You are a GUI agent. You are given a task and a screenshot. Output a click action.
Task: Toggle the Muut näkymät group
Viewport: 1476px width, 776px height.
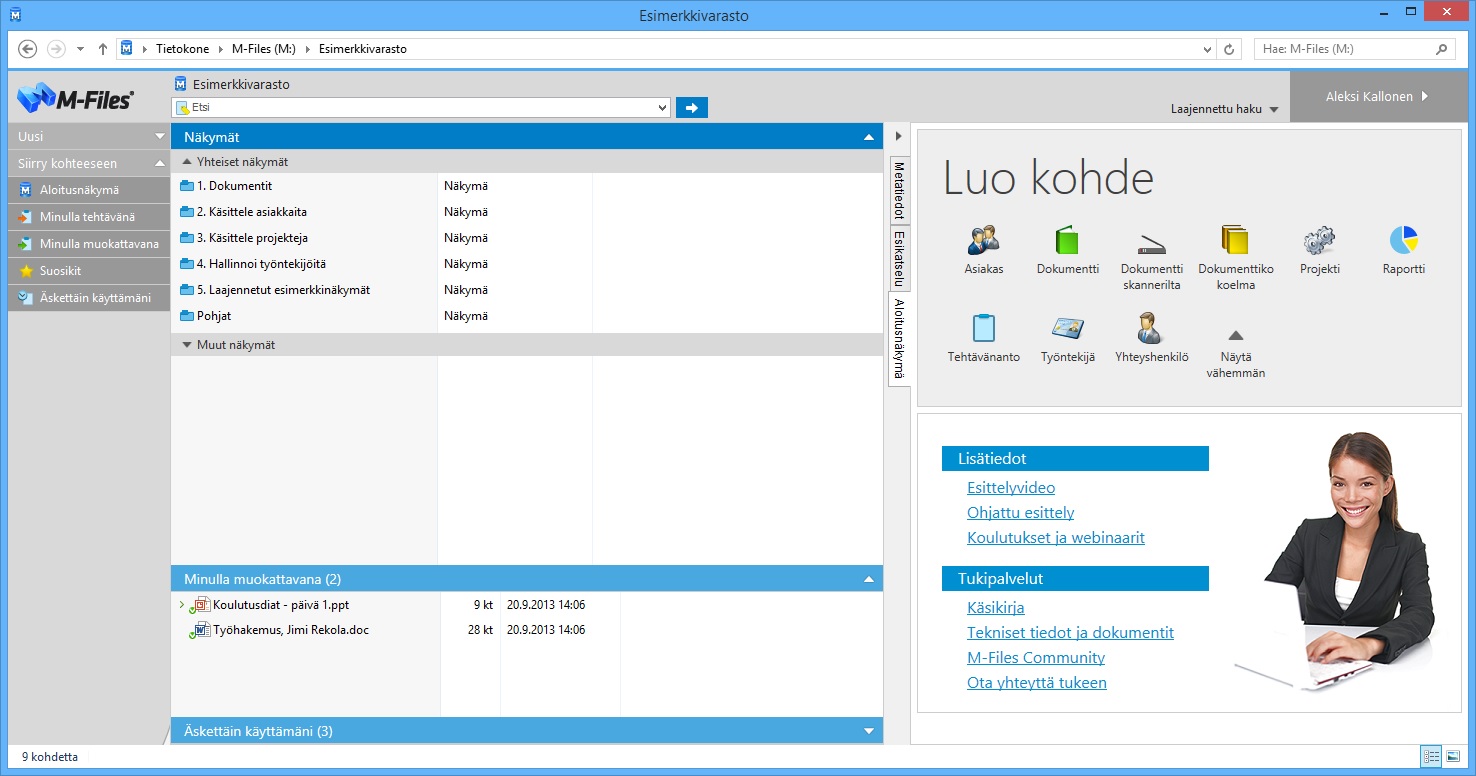pos(187,345)
